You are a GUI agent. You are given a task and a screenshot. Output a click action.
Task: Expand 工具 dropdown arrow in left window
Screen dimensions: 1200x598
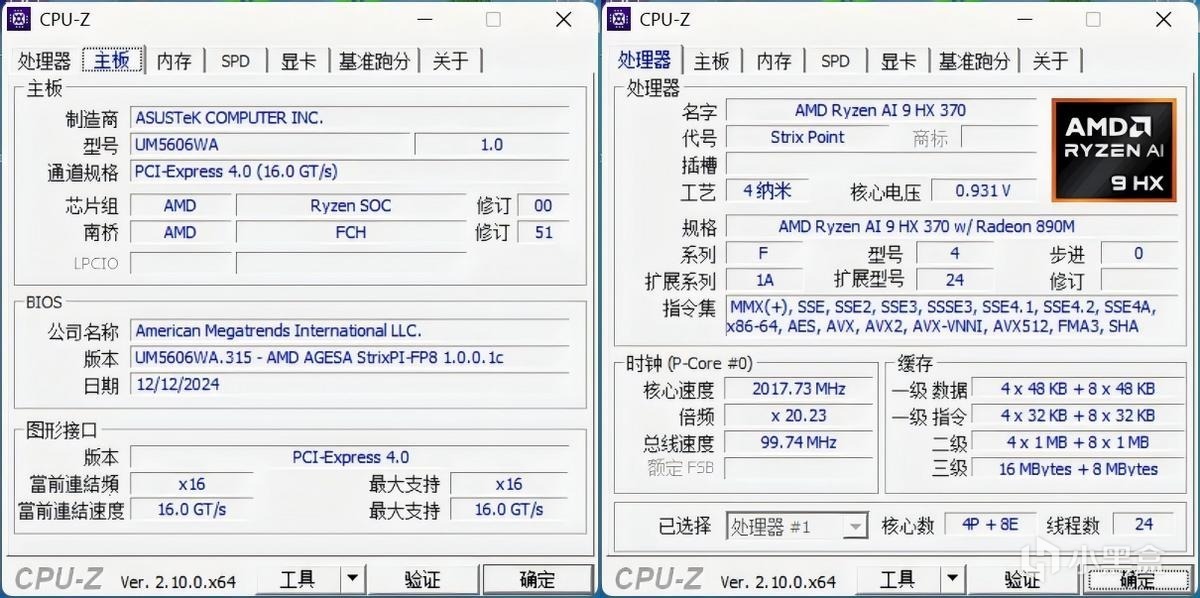(x=353, y=579)
